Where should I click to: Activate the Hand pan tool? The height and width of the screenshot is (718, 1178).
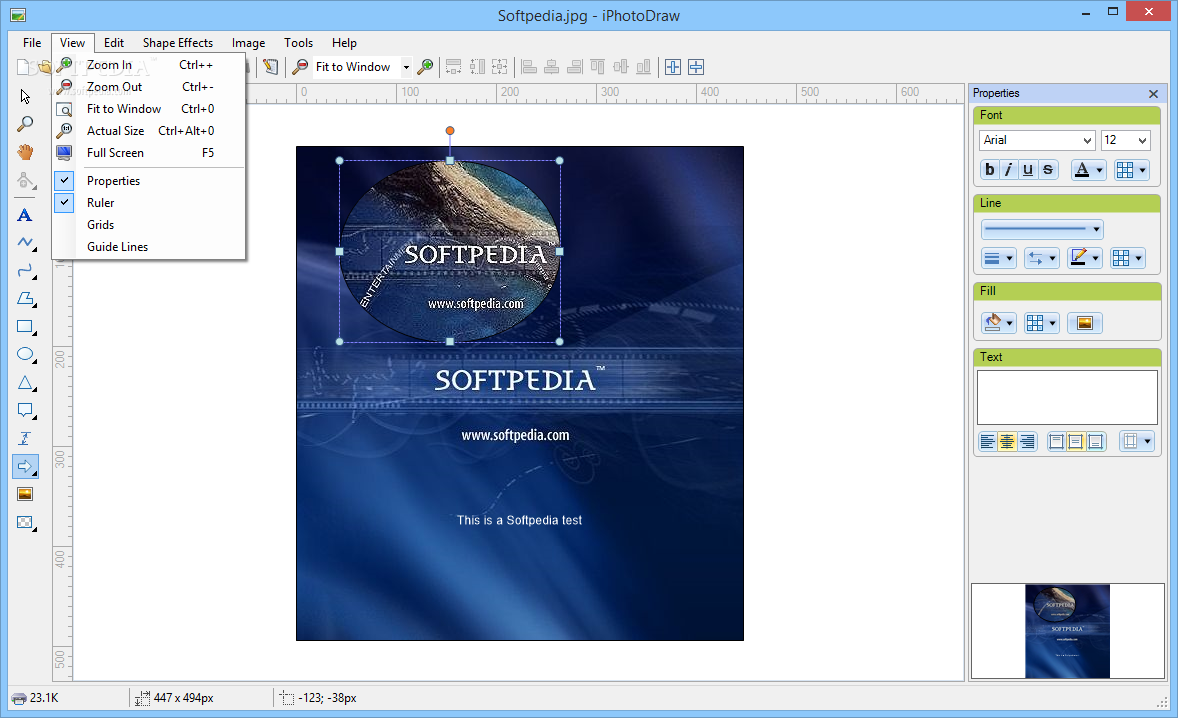click(25, 152)
